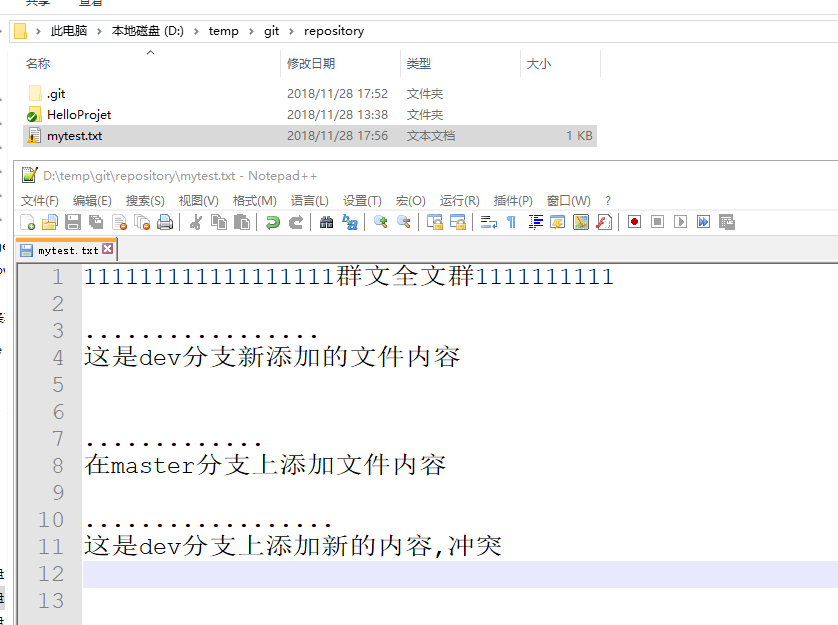Open the Document Map panel

[x=581, y=222]
